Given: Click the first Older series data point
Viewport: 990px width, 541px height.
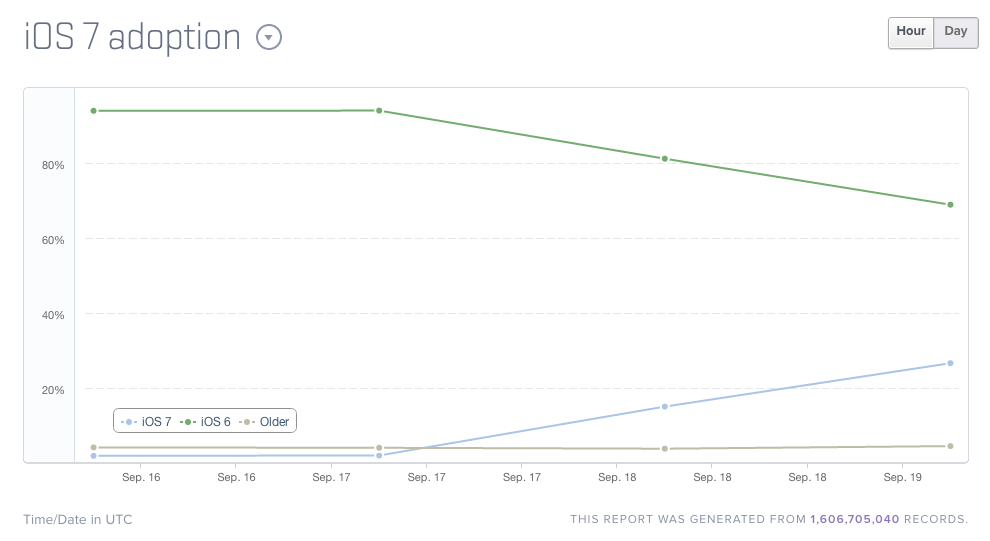Looking at the screenshot, I should point(93,448).
